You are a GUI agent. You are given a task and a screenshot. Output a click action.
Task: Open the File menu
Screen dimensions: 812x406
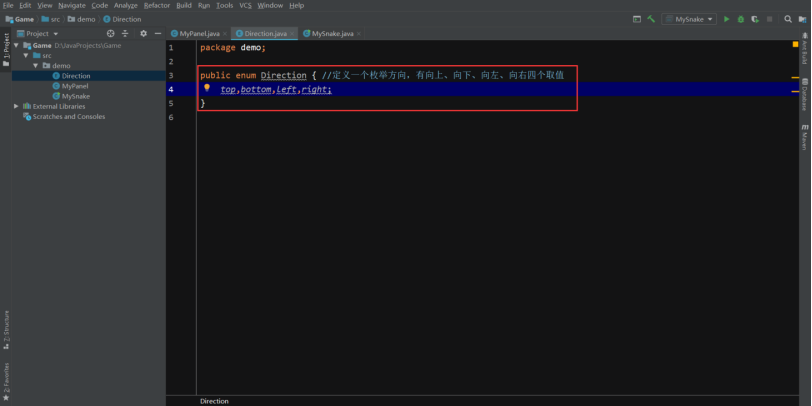pyautogui.click(x=8, y=5)
